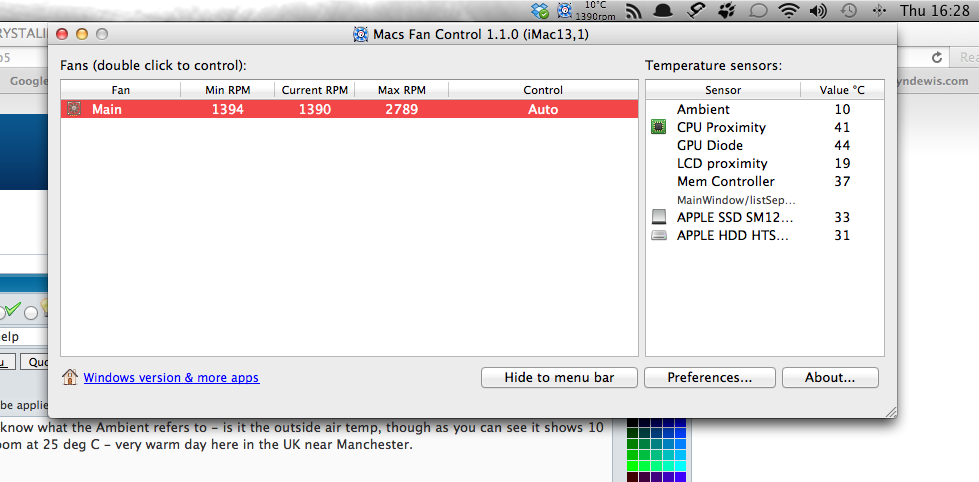Click the Value °C column header

[x=842, y=90]
